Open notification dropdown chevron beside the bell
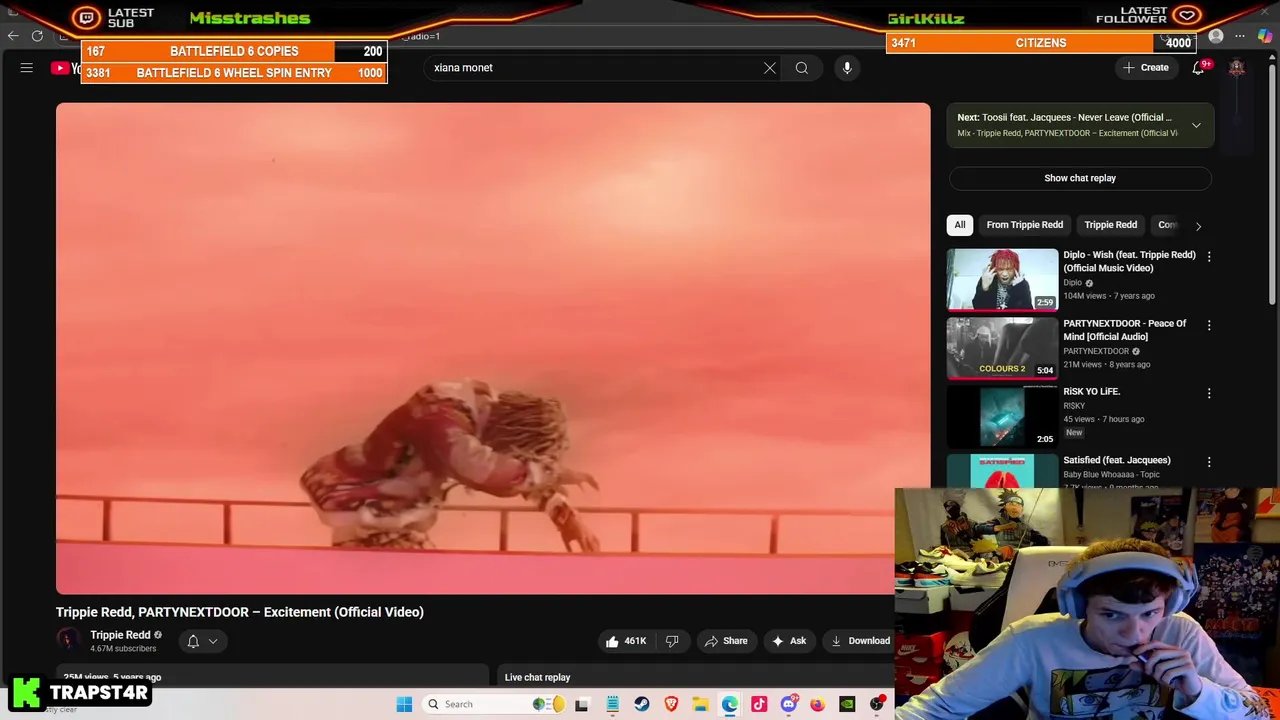Viewport: 1280px width, 720px height. (213, 642)
